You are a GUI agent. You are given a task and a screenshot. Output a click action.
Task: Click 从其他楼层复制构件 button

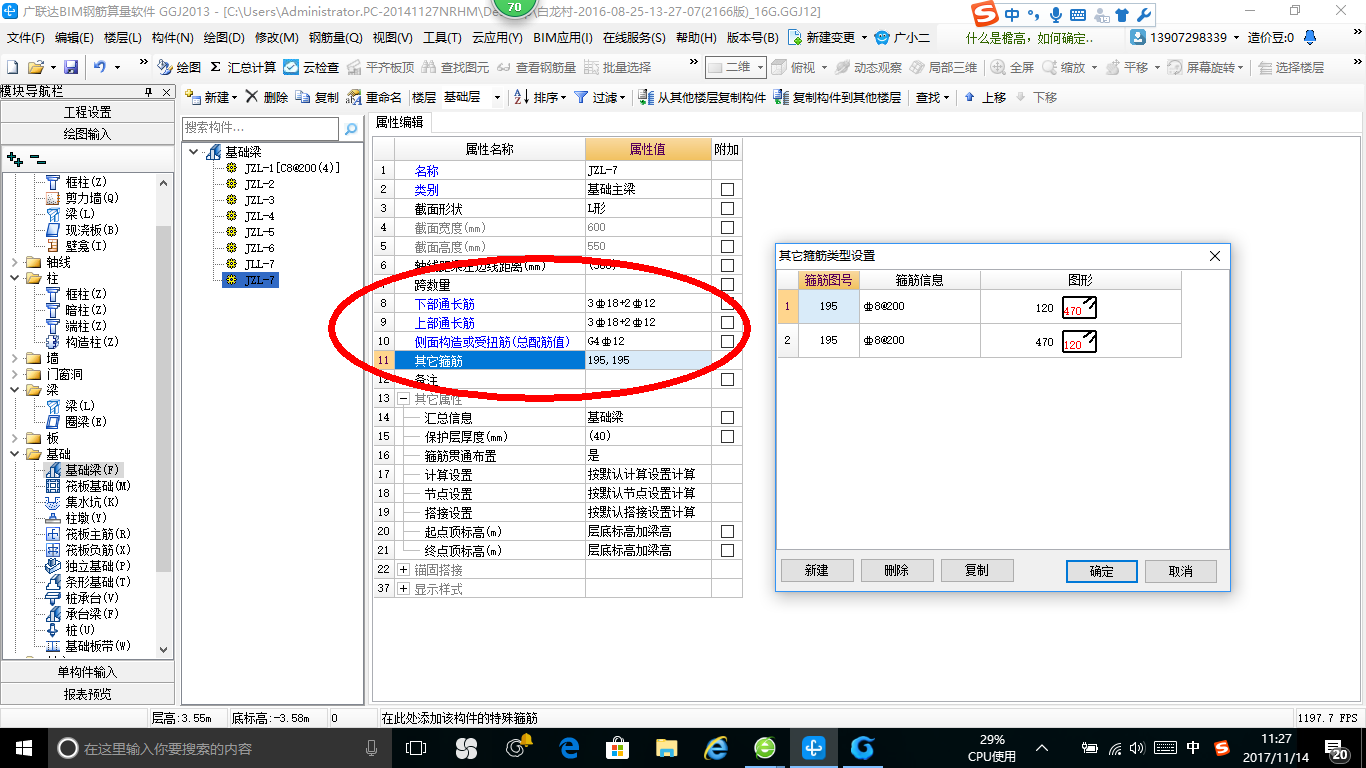703,97
